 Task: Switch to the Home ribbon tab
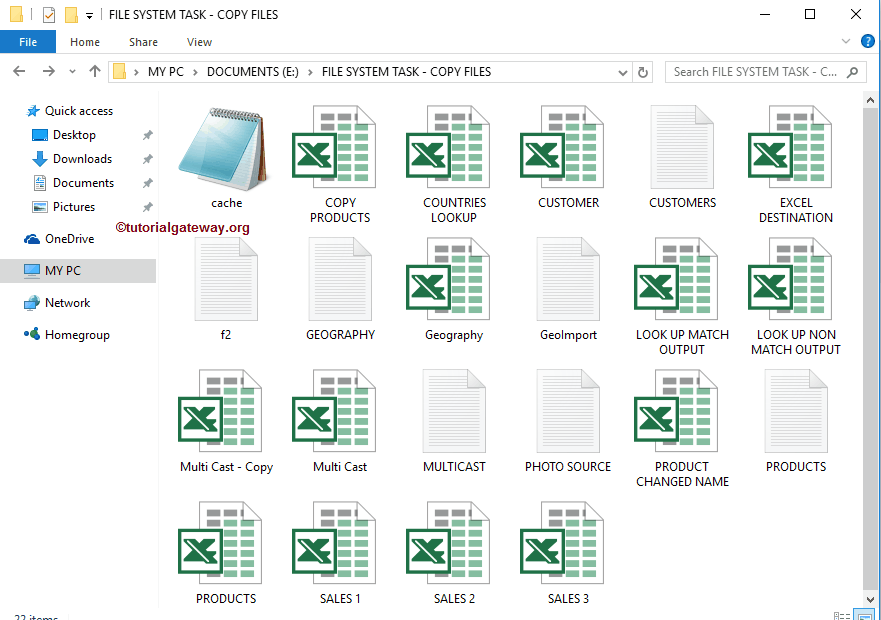(85, 42)
